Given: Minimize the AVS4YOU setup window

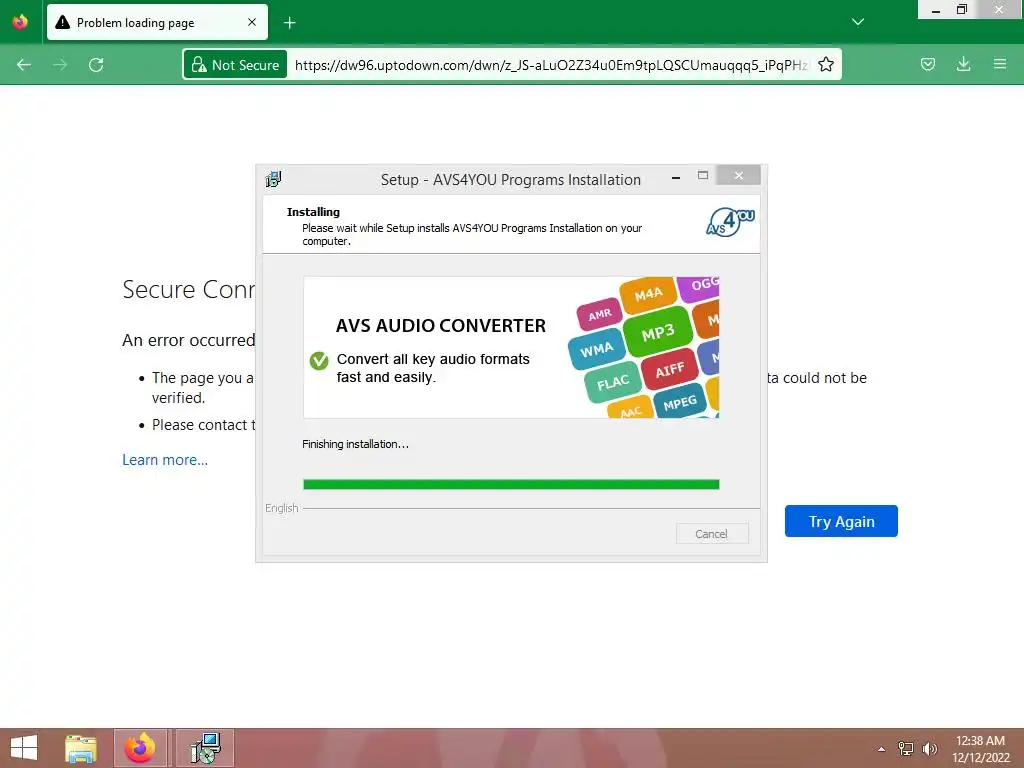Looking at the screenshot, I should (x=676, y=176).
